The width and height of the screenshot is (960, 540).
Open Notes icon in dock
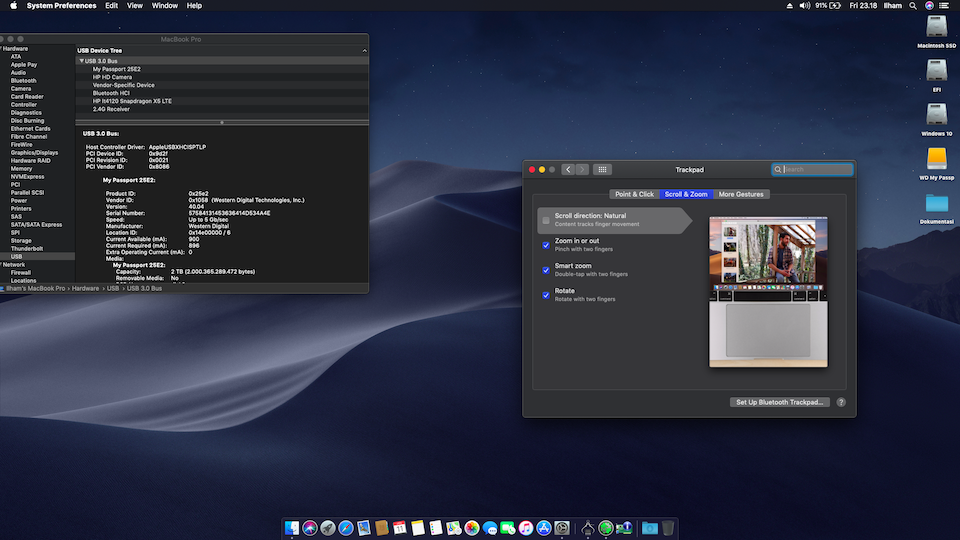click(x=418, y=528)
